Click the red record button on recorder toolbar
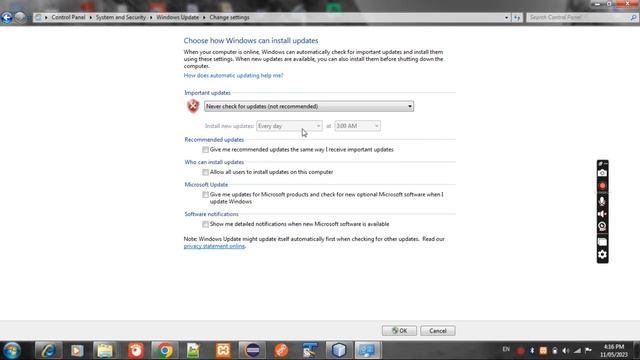This screenshot has height=360, width=640. tap(602, 186)
